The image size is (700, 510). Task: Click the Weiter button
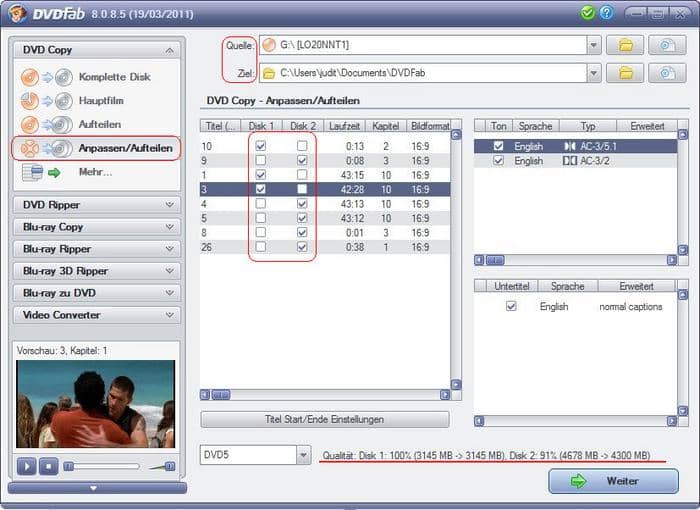tap(613, 481)
